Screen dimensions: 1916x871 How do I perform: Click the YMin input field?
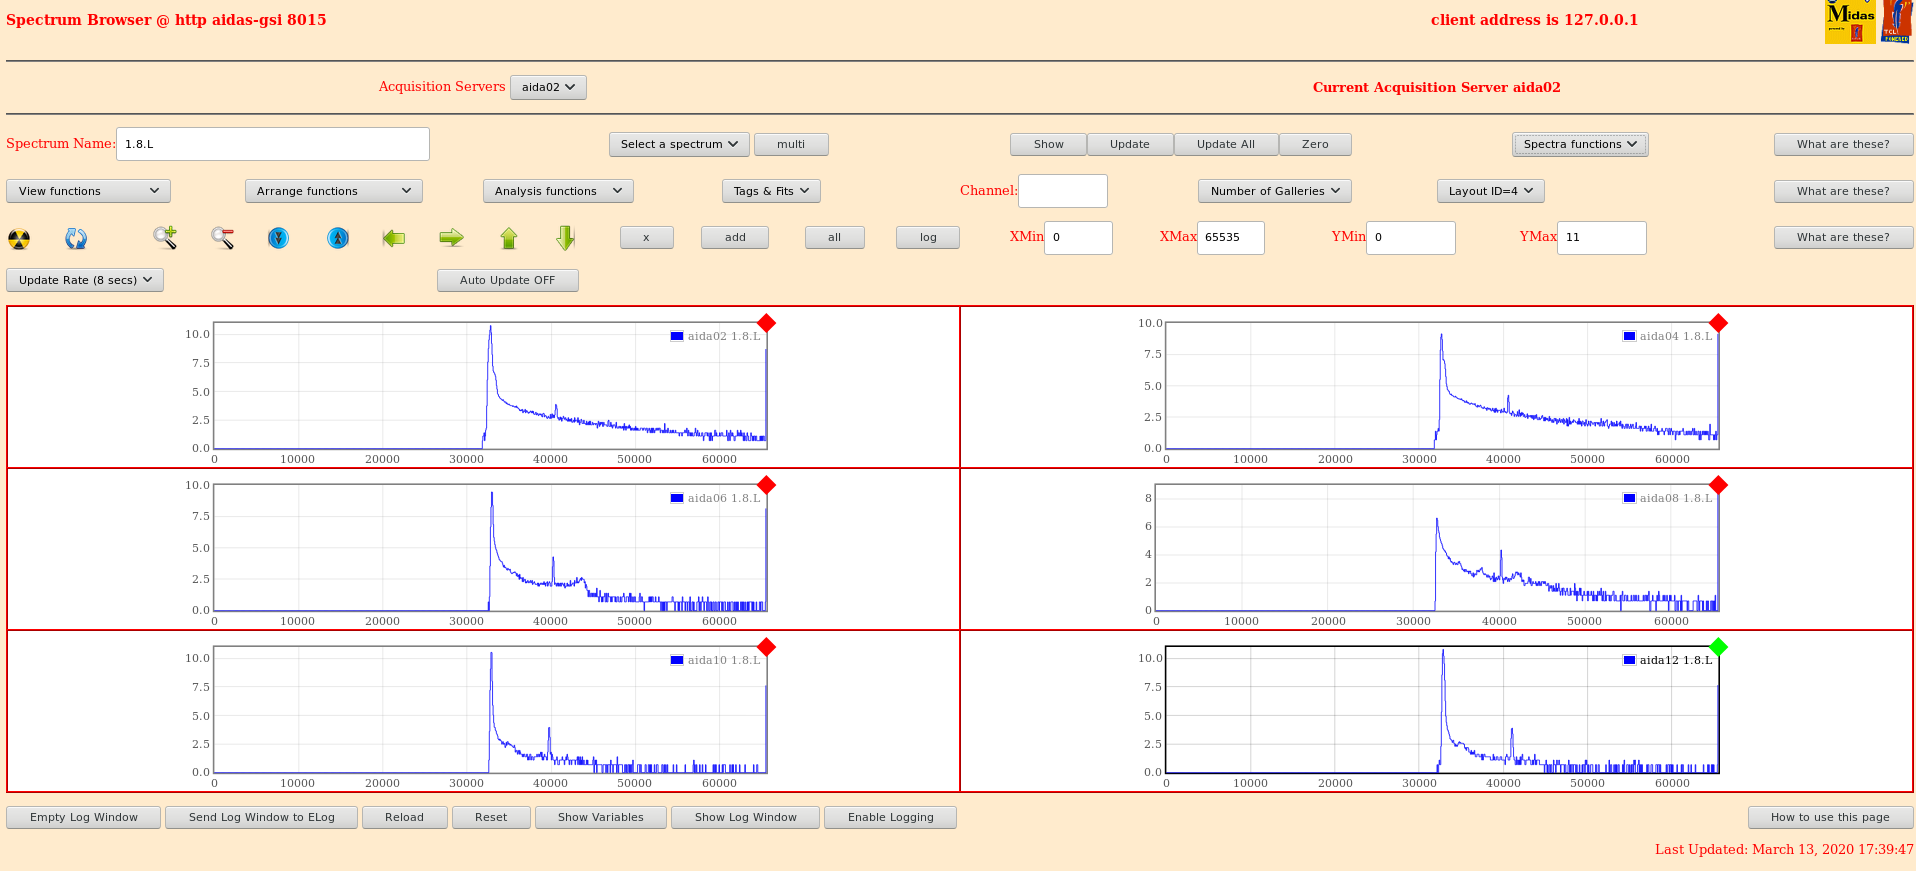point(1410,238)
